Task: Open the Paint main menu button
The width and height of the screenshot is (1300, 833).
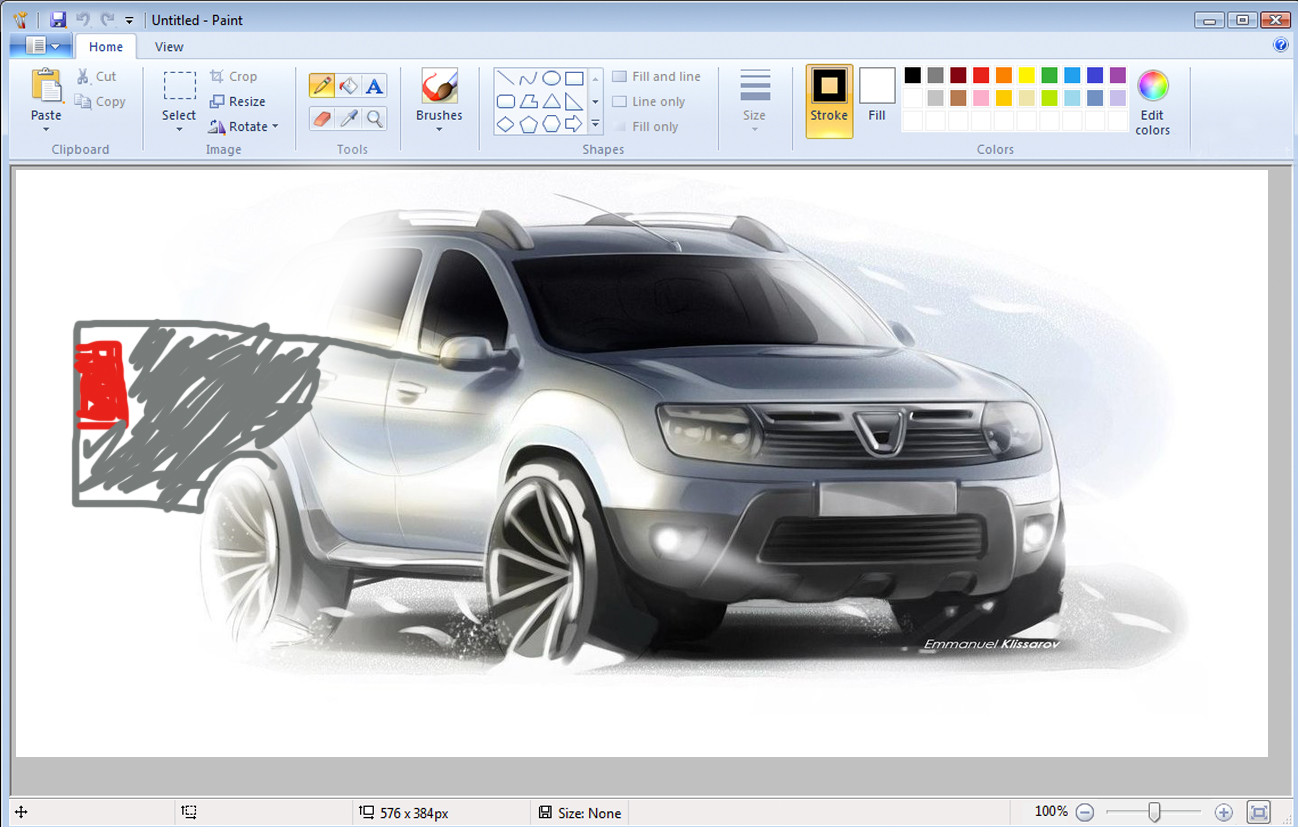Action: click(x=41, y=46)
